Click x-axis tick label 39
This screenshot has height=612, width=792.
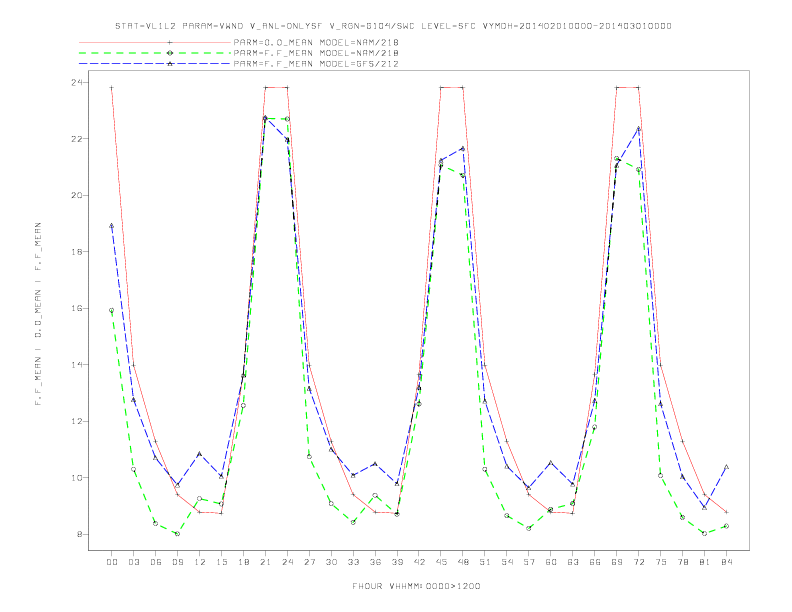click(397, 562)
